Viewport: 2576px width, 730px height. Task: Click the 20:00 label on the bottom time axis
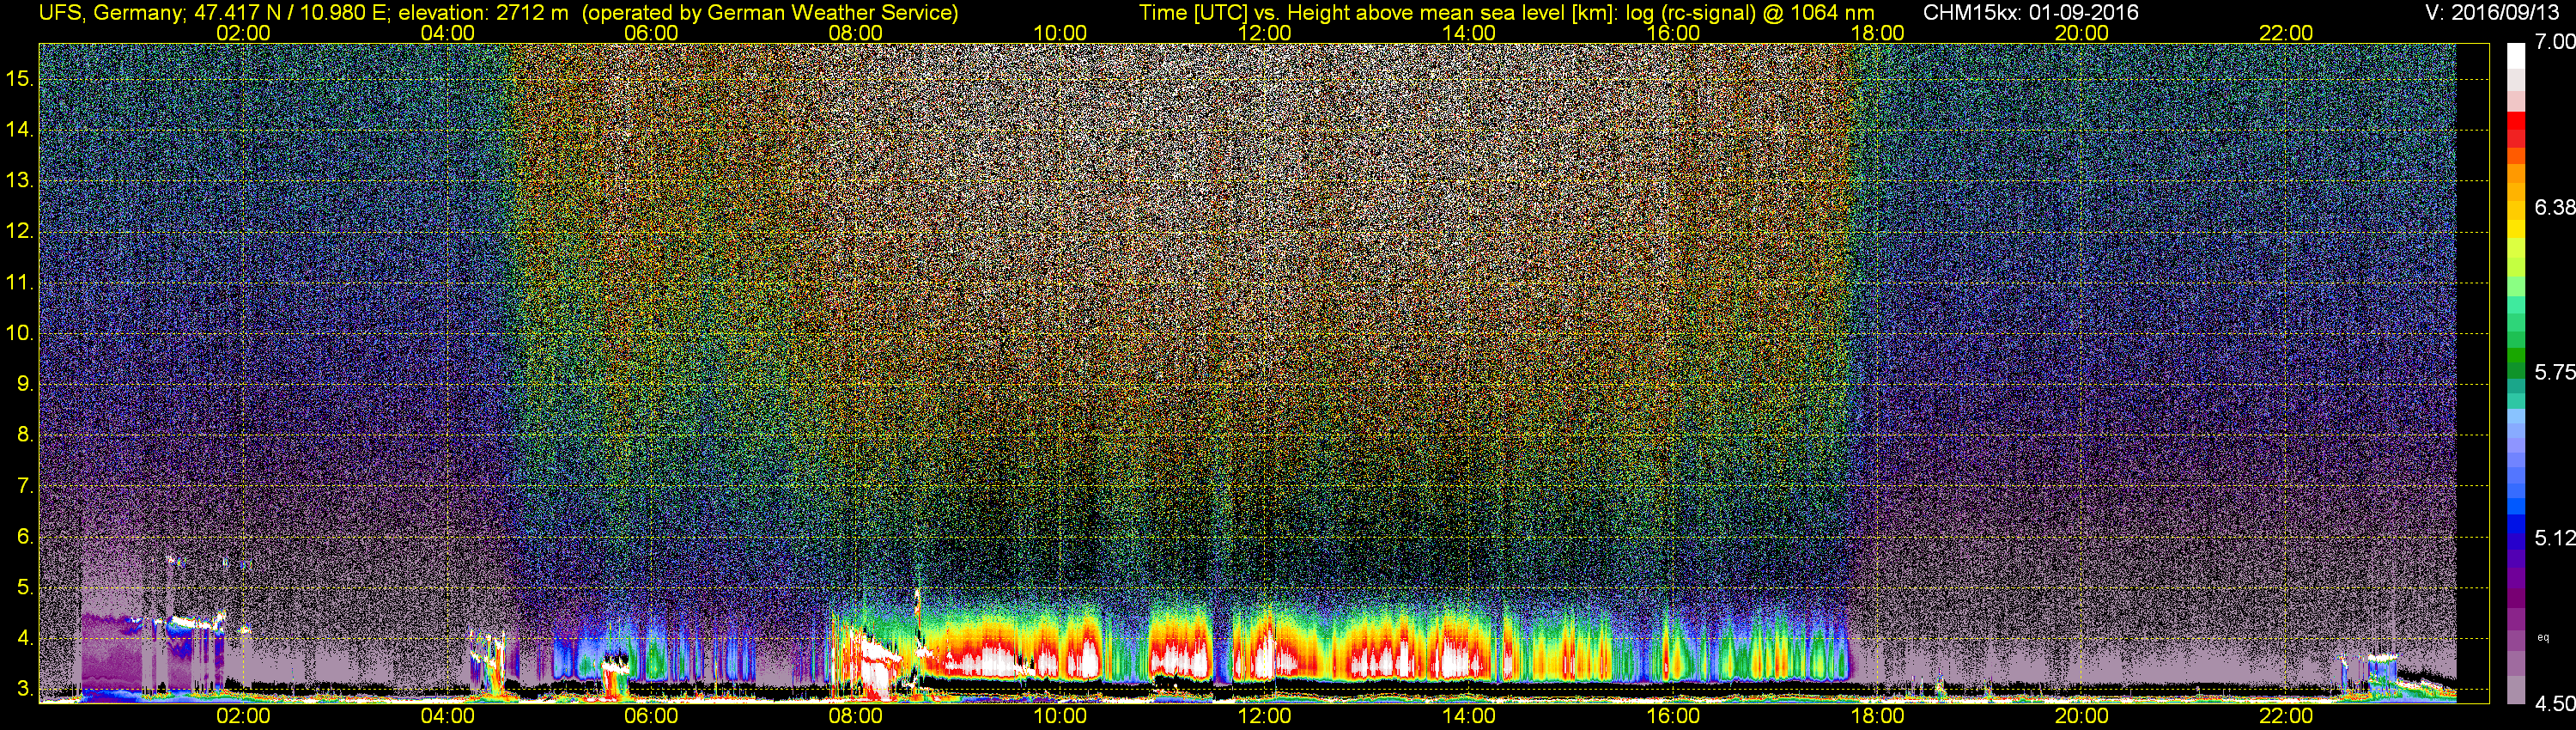(x=2082, y=716)
